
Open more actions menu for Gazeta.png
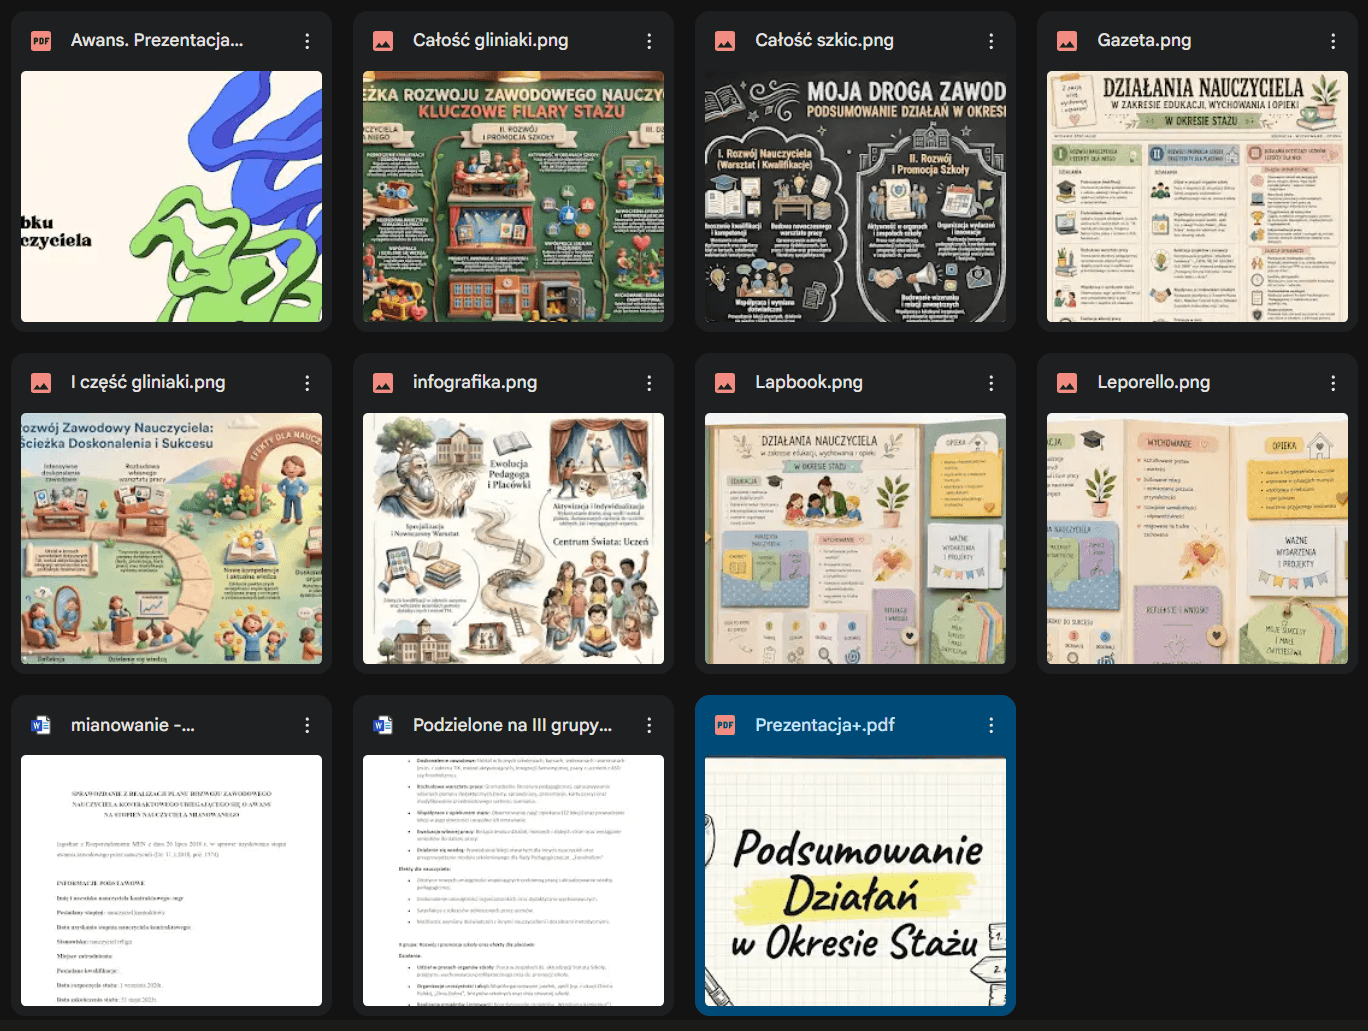(1333, 41)
